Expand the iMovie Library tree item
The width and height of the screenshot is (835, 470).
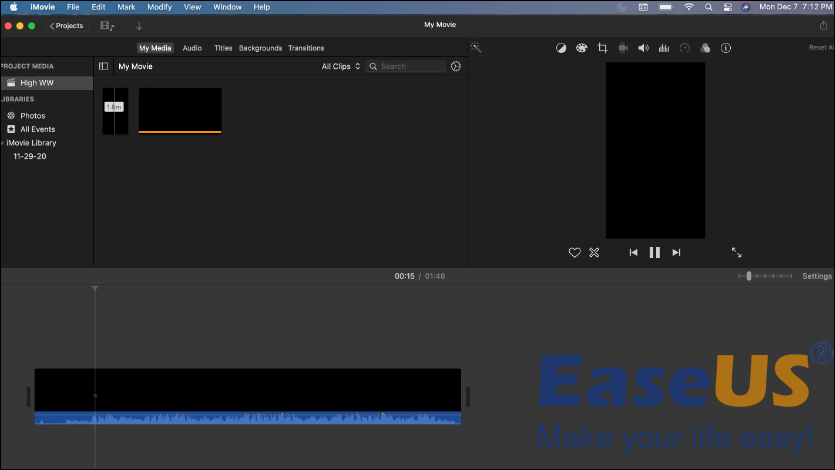pos(2,143)
